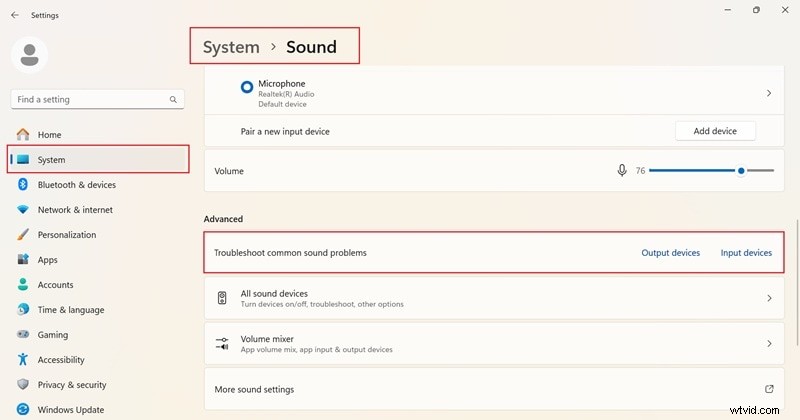This screenshot has height=420, width=800.
Task: Open the Gaming settings section
Action: click(x=52, y=335)
